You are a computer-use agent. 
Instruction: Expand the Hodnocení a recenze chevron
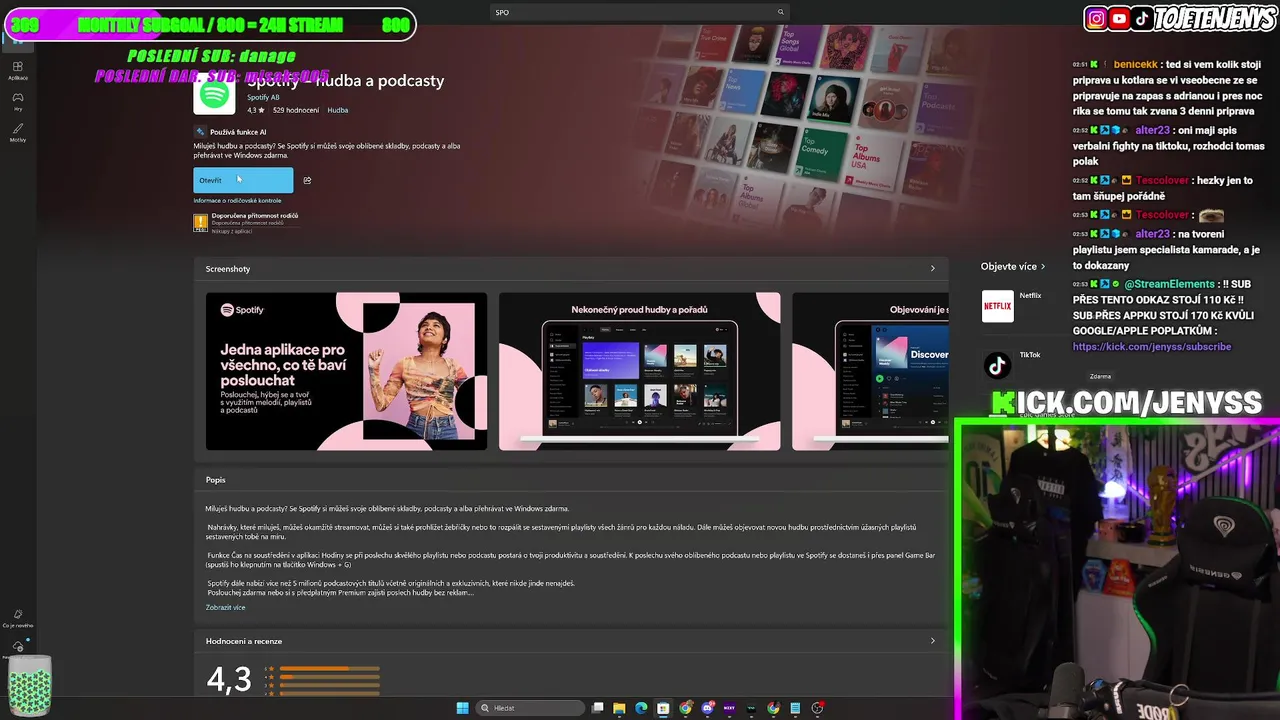(x=933, y=641)
